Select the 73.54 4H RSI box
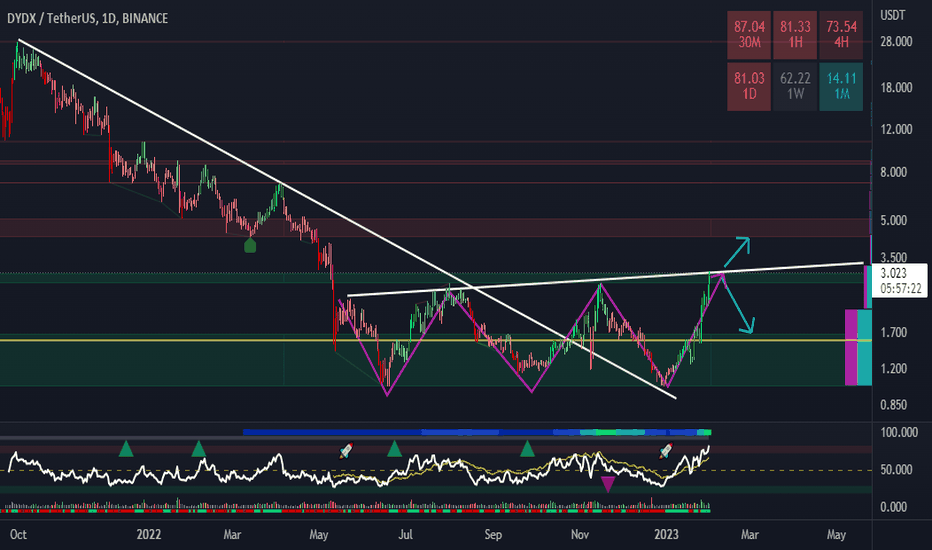Screen dimensions: 932x550 pyautogui.click(x=841, y=34)
